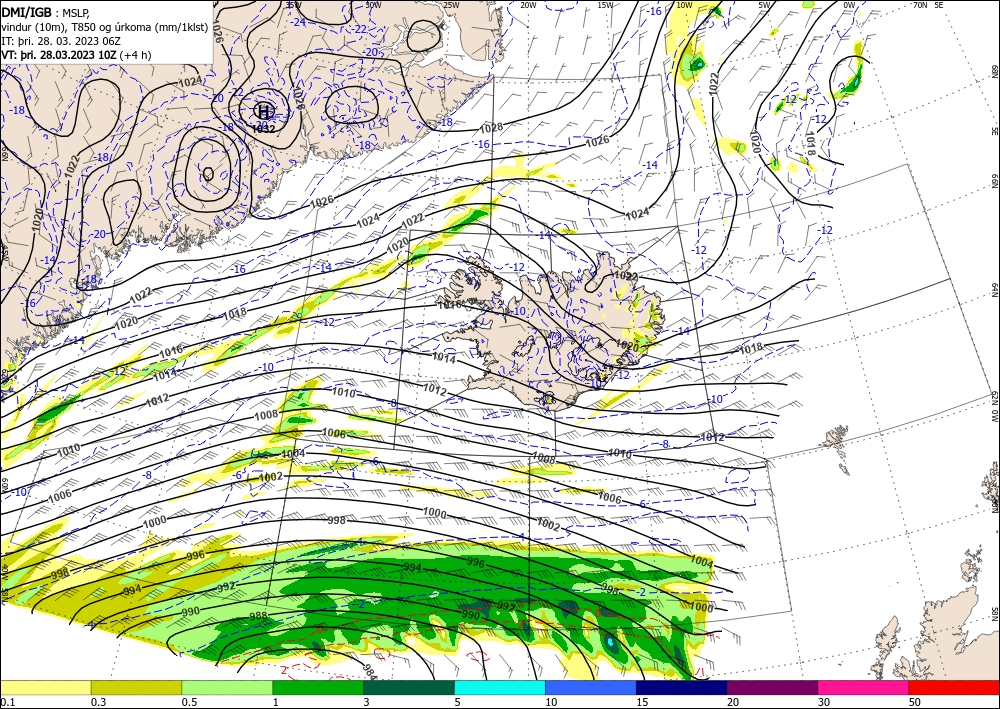Image resolution: width=1000 pixels, height=709 pixels.
Task: Pick the 10–15 blue legend swatch
Action: (x=591, y=687)
